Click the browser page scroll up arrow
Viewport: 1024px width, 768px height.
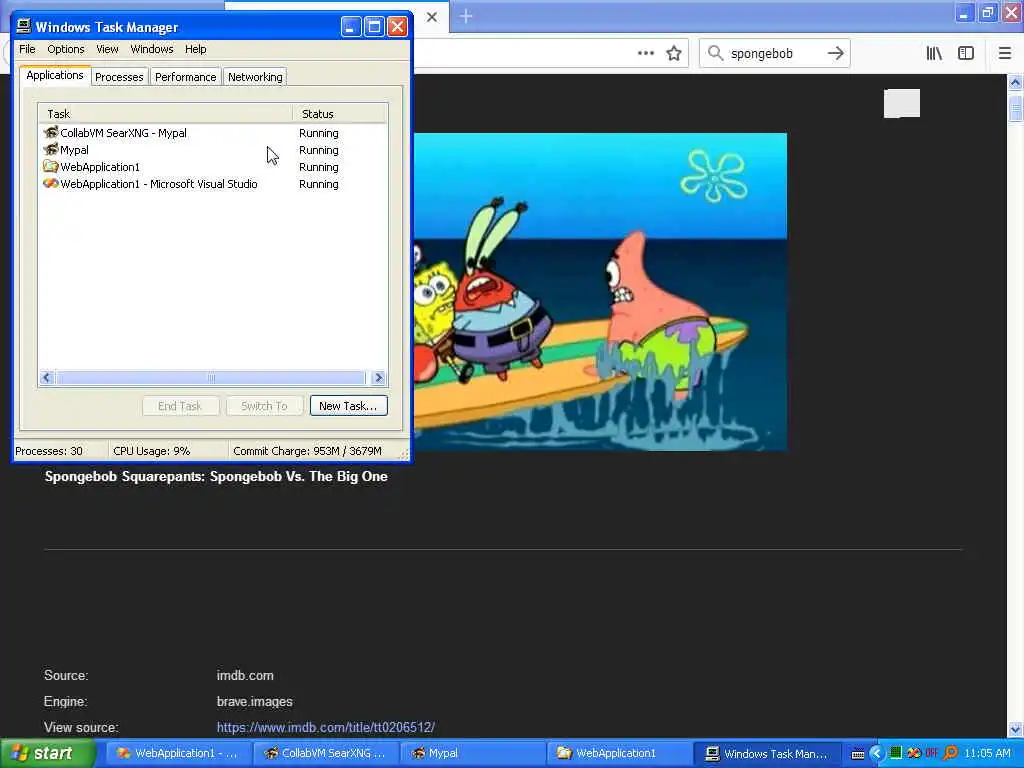pos(1015,83)
